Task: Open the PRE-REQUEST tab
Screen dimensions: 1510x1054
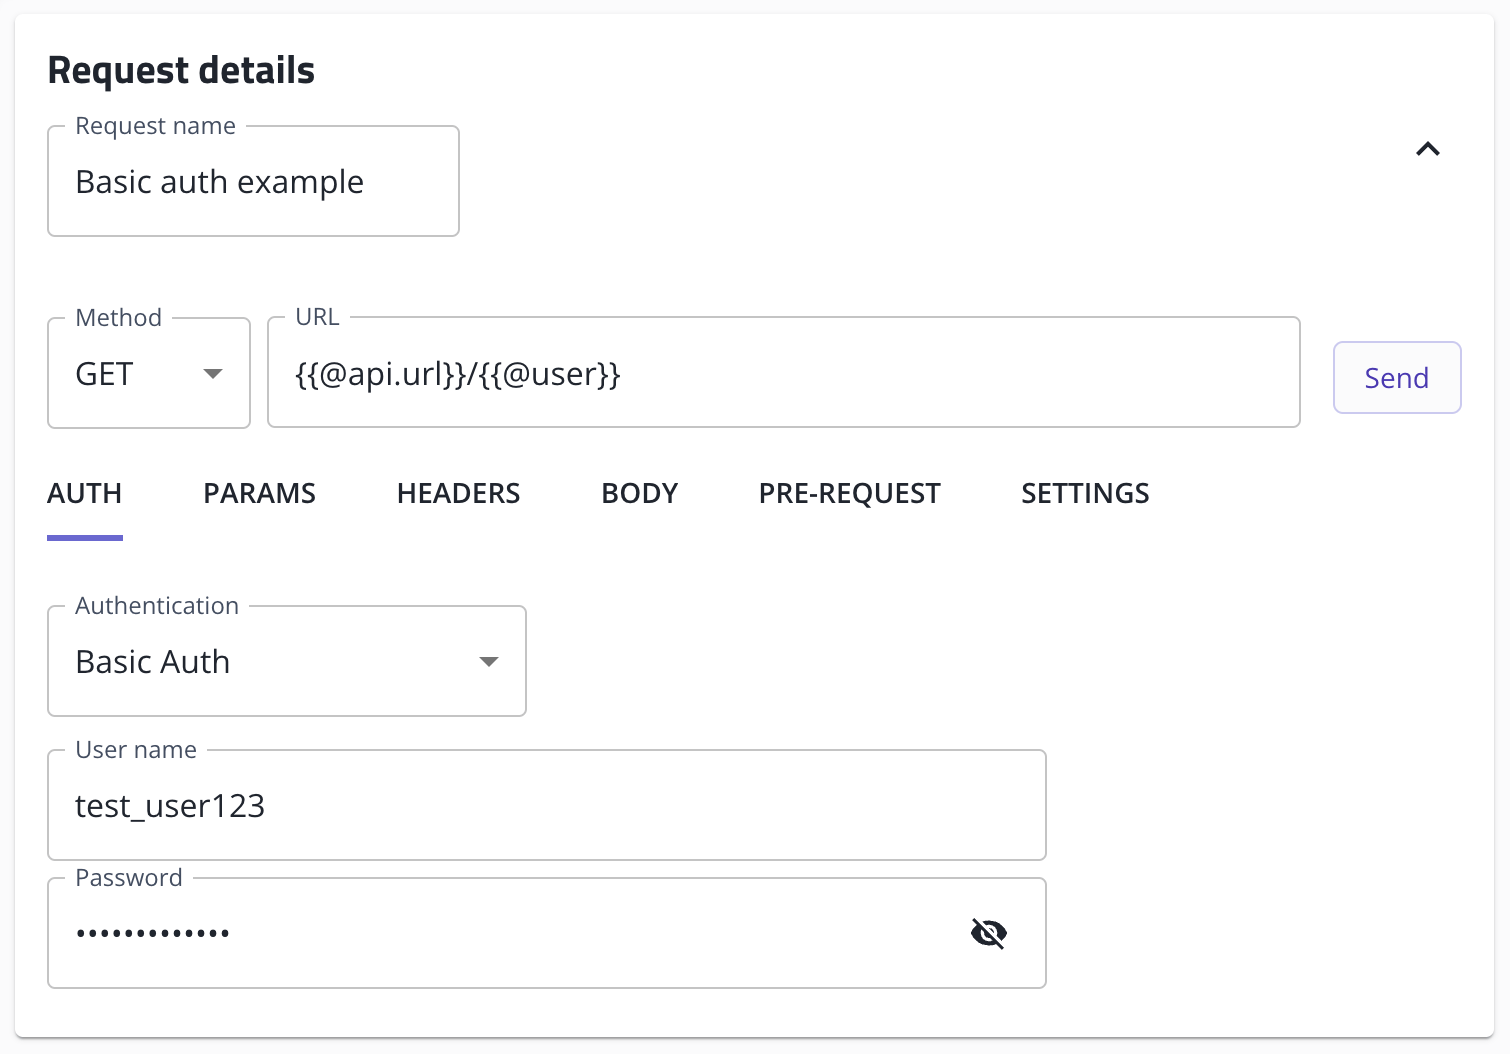Action: (x=848, y=493)
